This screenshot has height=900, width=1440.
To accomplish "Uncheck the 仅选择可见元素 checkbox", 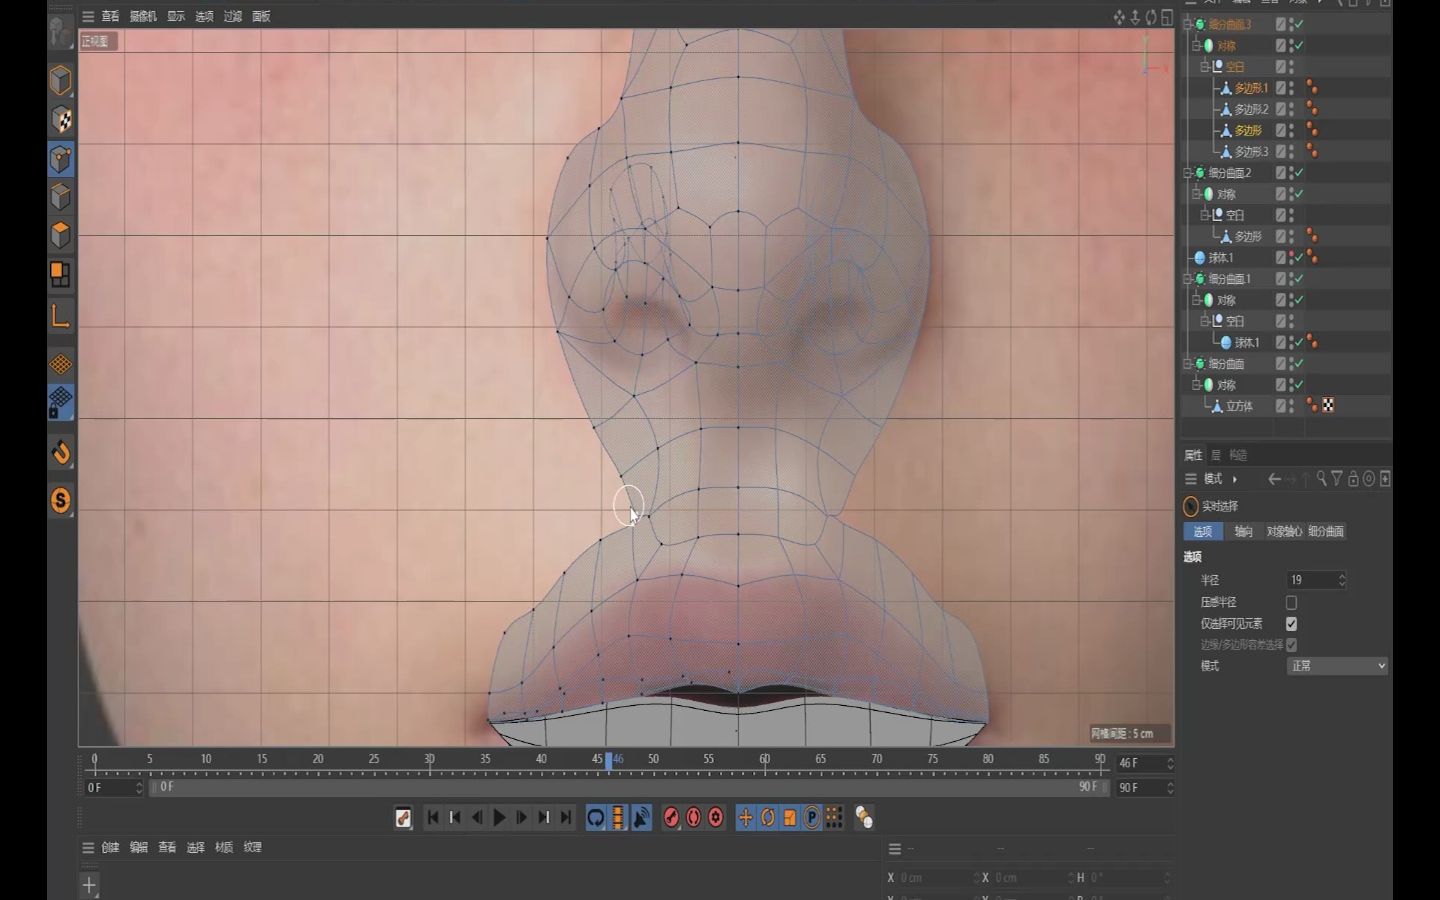I will click(1291, 623).
